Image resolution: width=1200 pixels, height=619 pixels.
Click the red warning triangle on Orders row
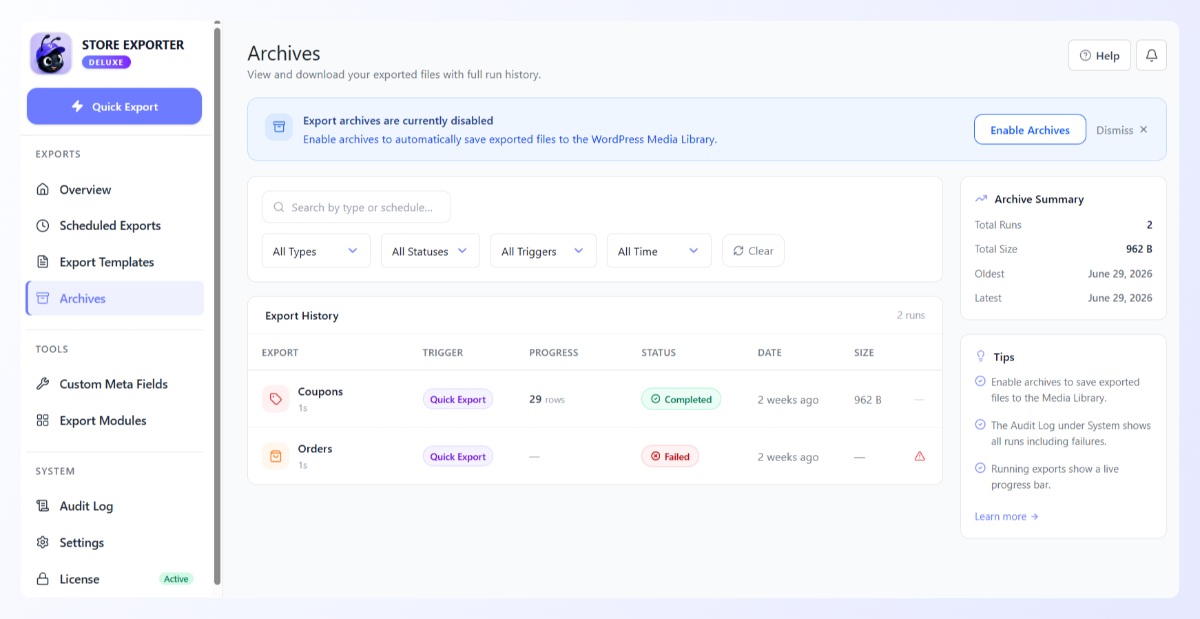(x=920, y=456)
